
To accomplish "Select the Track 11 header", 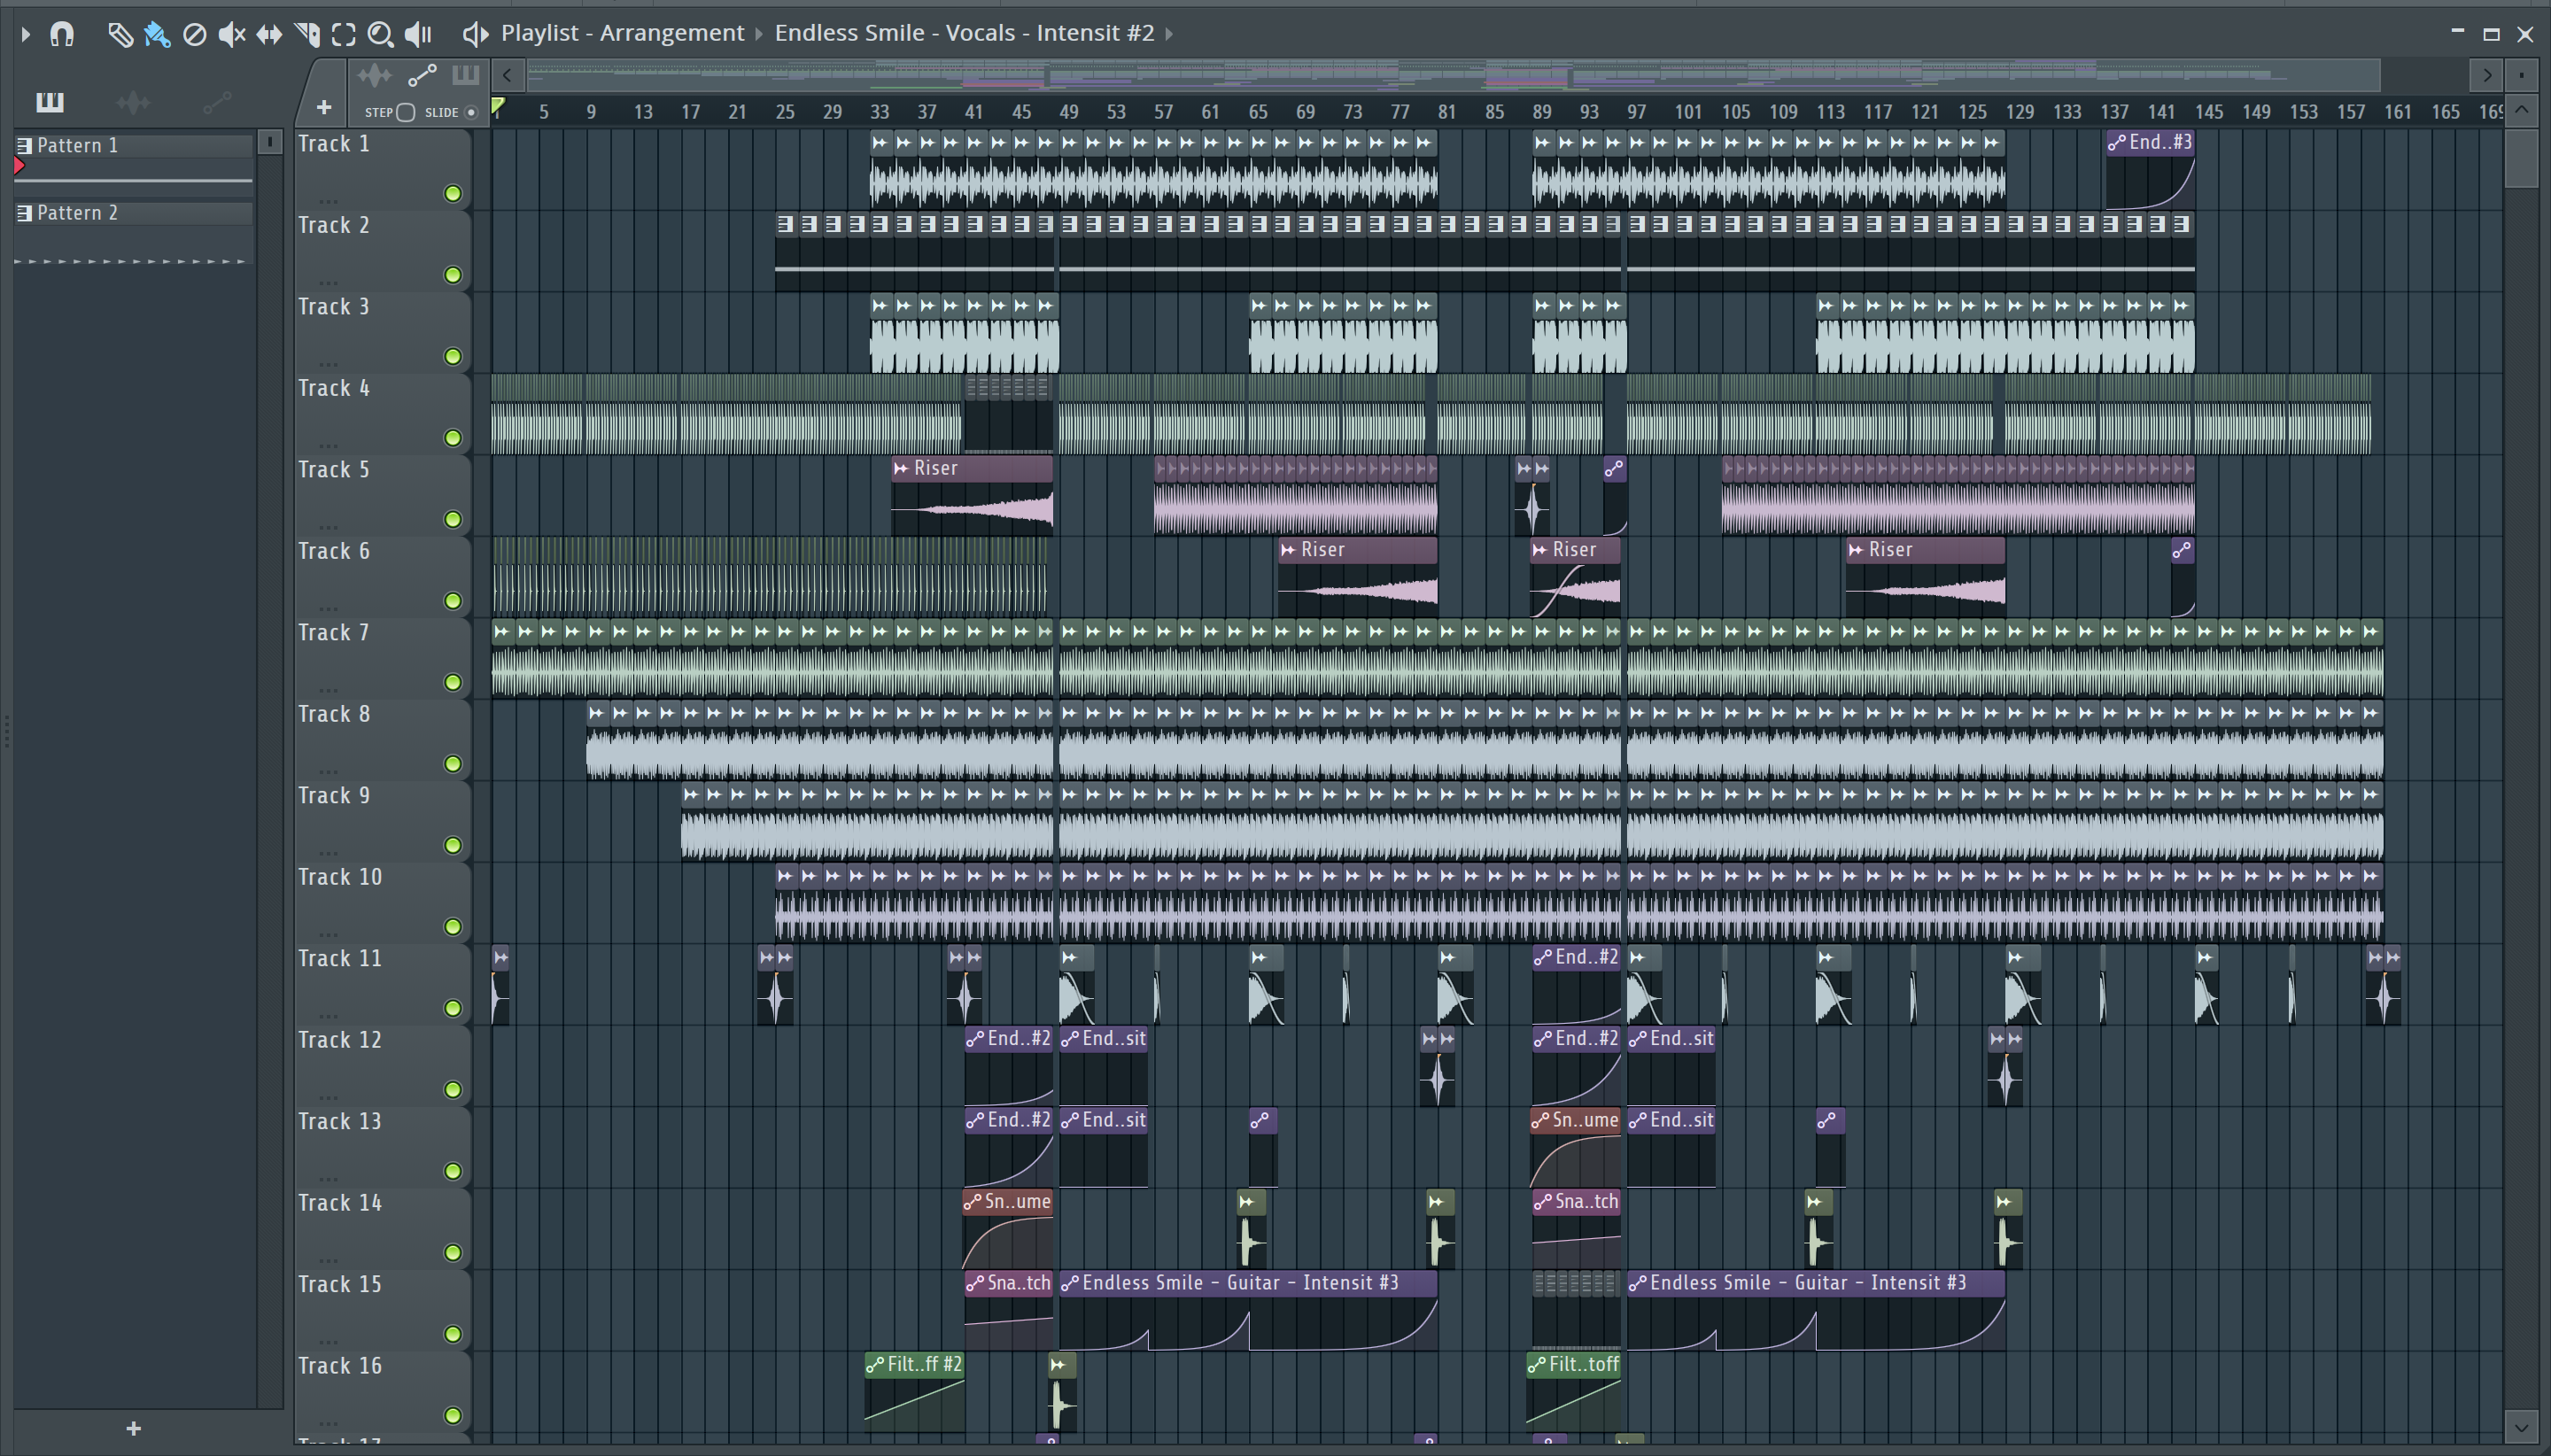I will click(x=382, y=983).
